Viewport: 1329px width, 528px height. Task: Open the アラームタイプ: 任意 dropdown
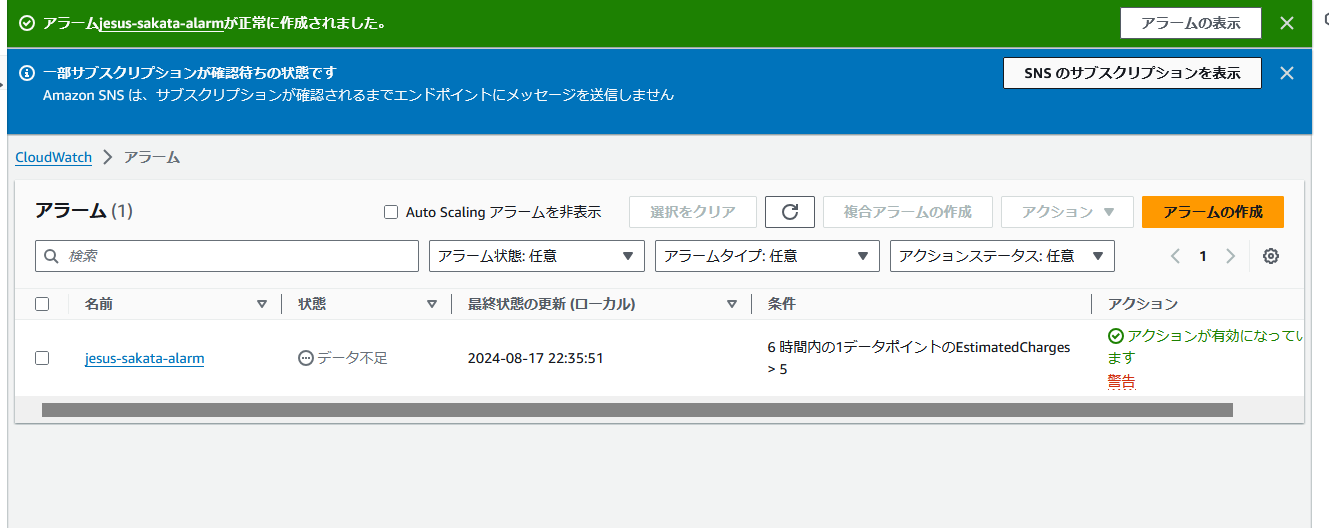[767, 256]
